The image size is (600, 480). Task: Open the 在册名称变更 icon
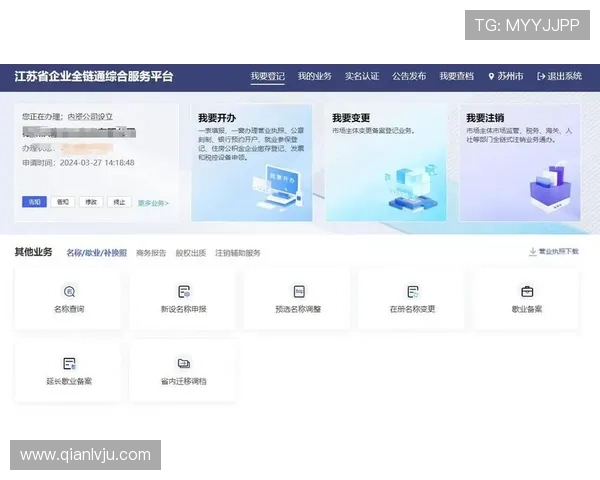[413, 292]
